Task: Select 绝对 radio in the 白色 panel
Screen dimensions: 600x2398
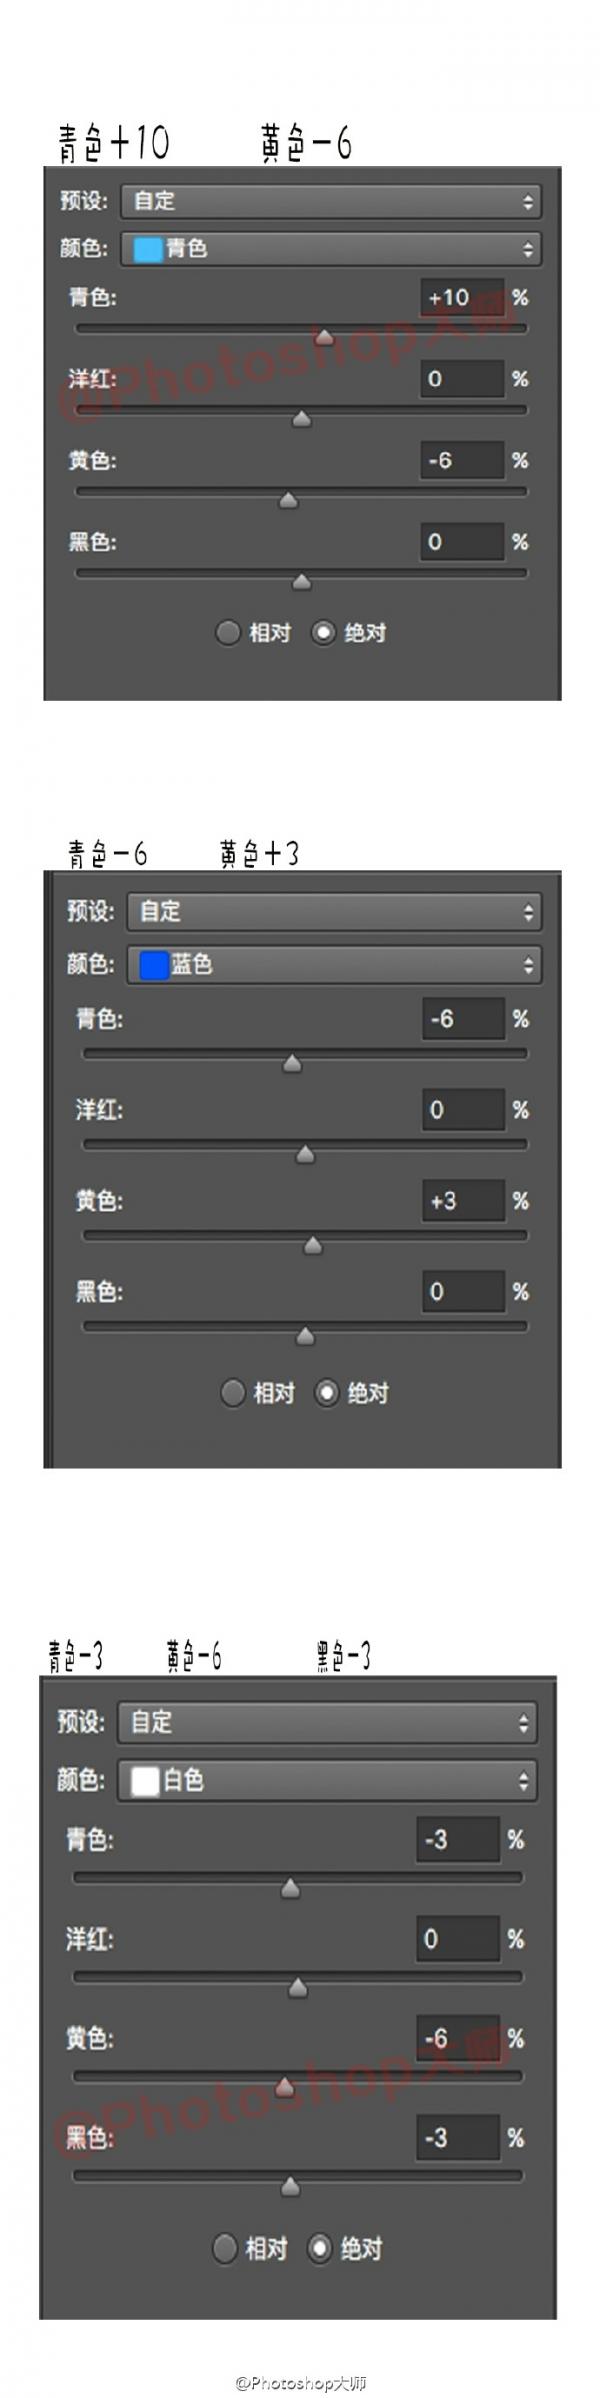Action: pos(319,2249)
